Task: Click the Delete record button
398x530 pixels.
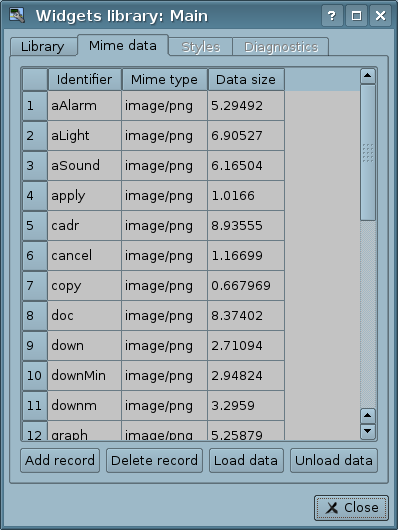Action: click(x=155, y=460)
